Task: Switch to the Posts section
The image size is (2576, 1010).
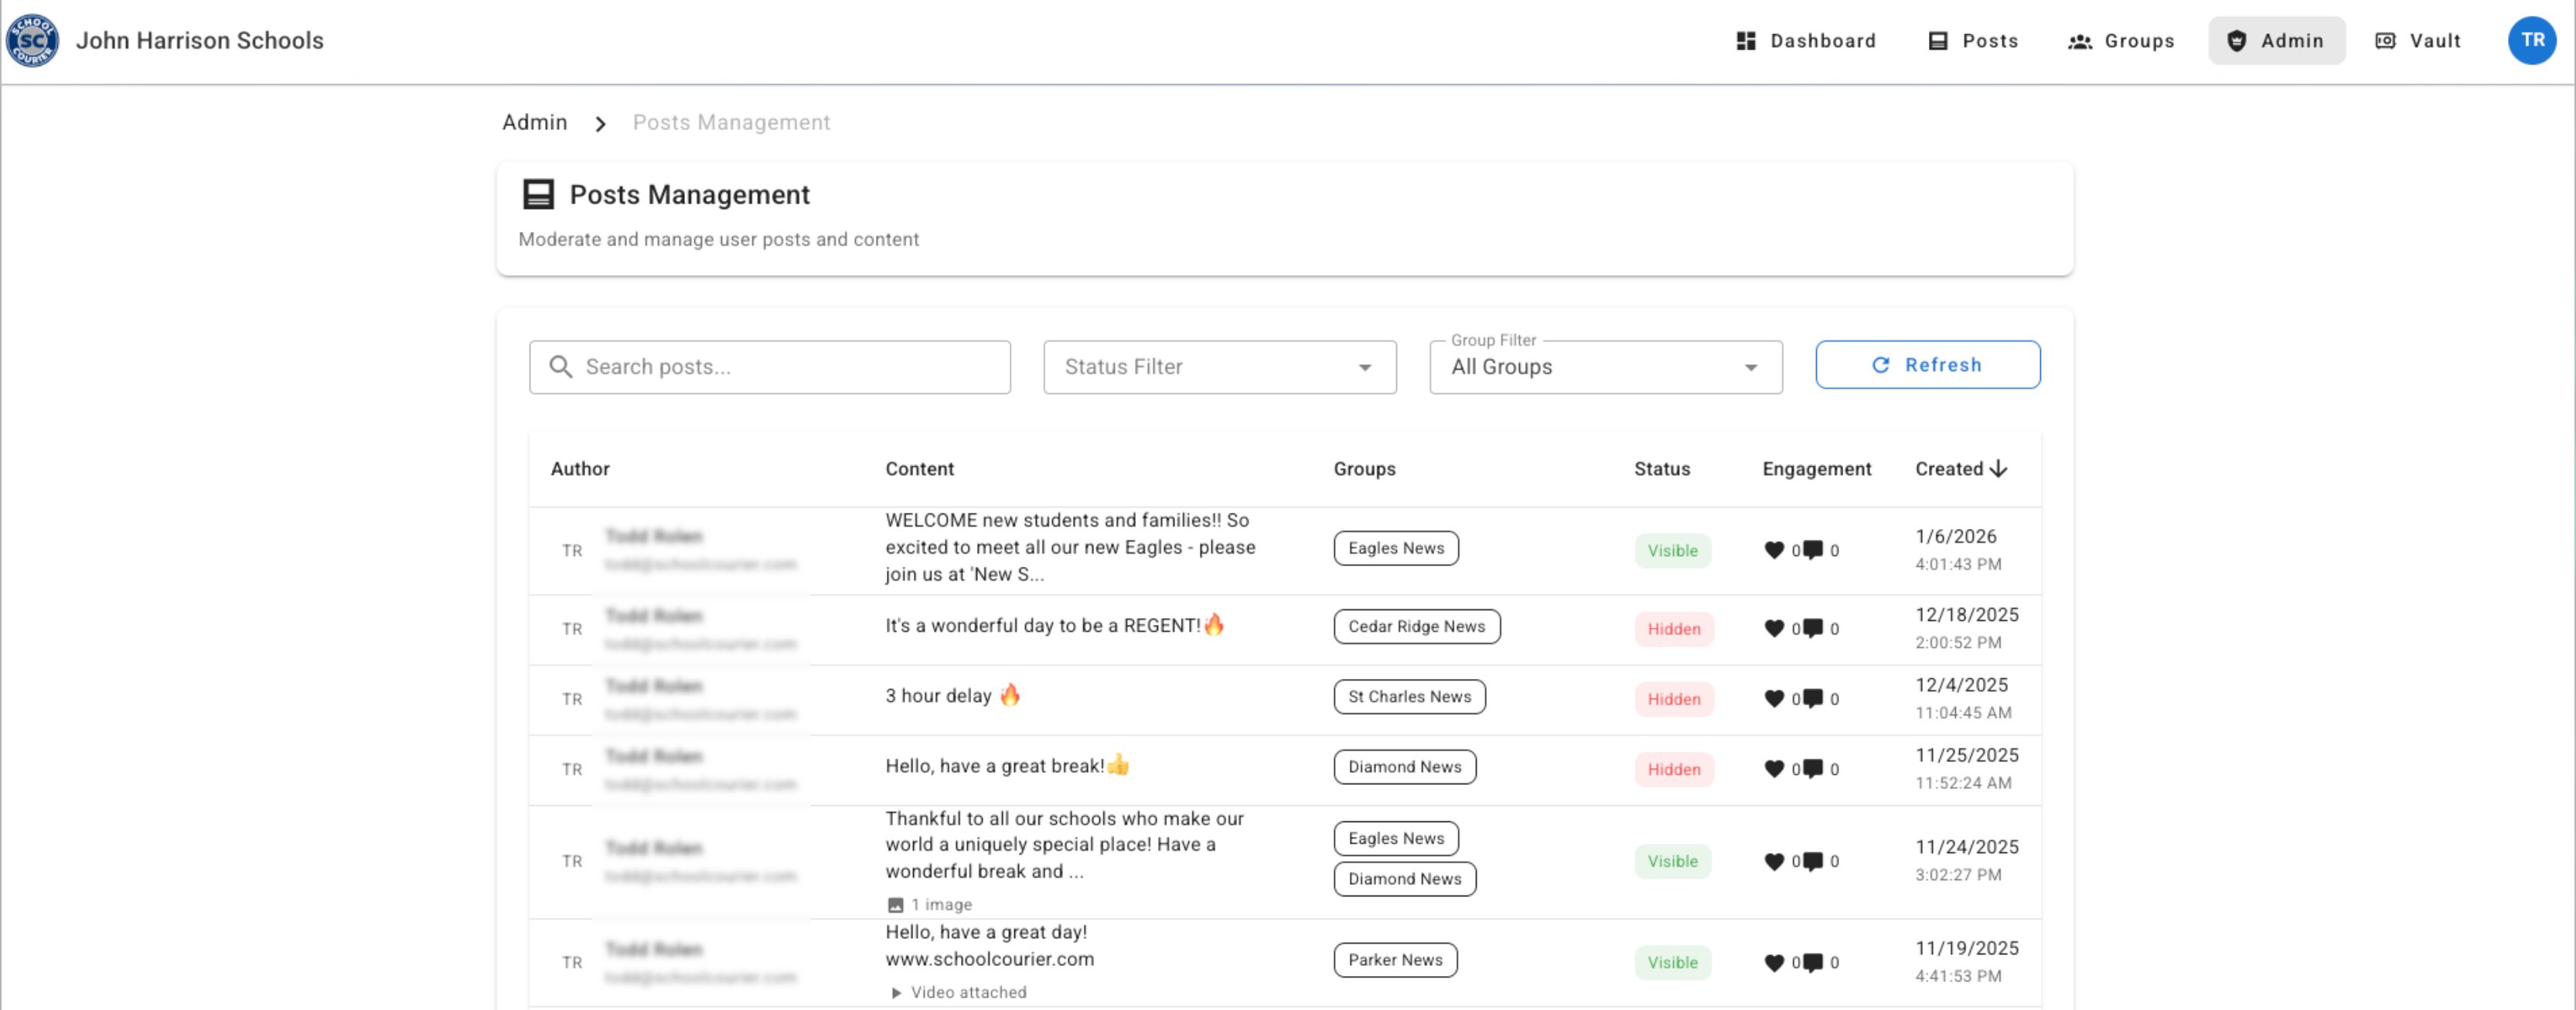Action: point(1972,41)
